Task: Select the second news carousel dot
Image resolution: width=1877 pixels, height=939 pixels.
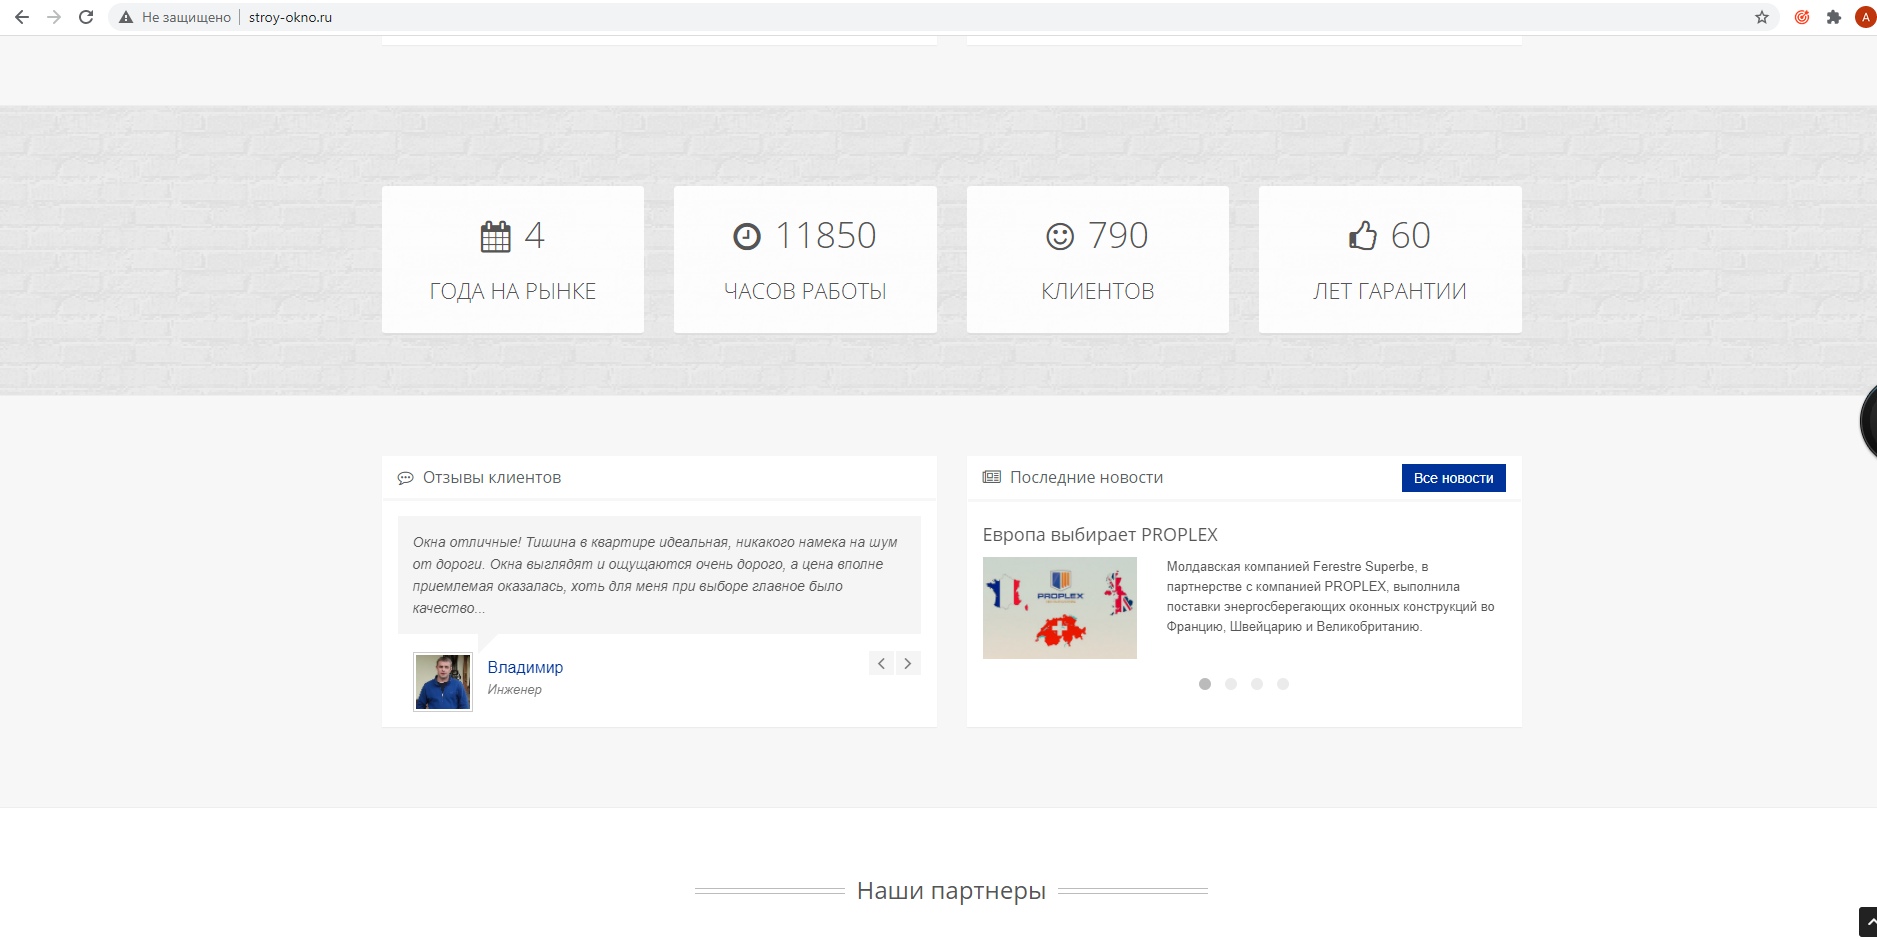Action: [1231, 684]
